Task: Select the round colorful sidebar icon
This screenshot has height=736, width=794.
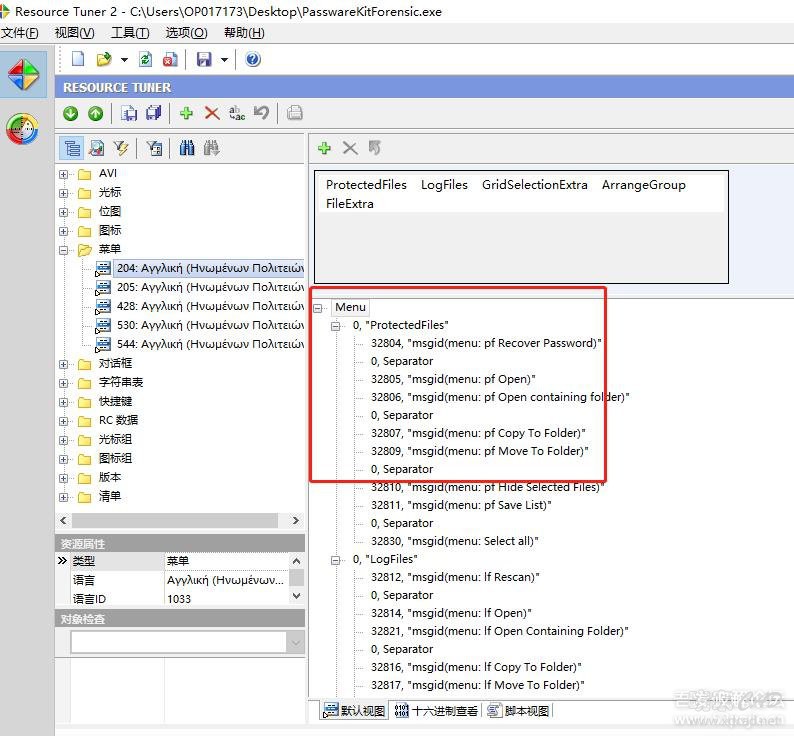Action: 22,129
